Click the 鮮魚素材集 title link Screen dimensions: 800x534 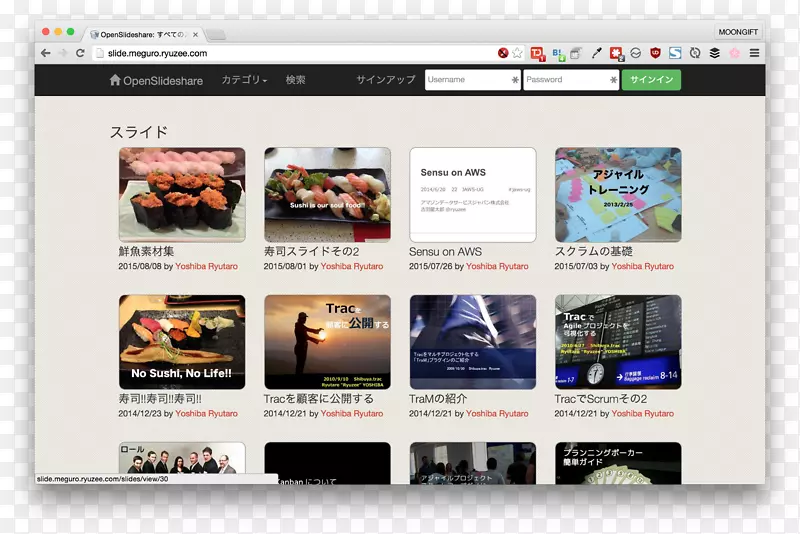146,251
